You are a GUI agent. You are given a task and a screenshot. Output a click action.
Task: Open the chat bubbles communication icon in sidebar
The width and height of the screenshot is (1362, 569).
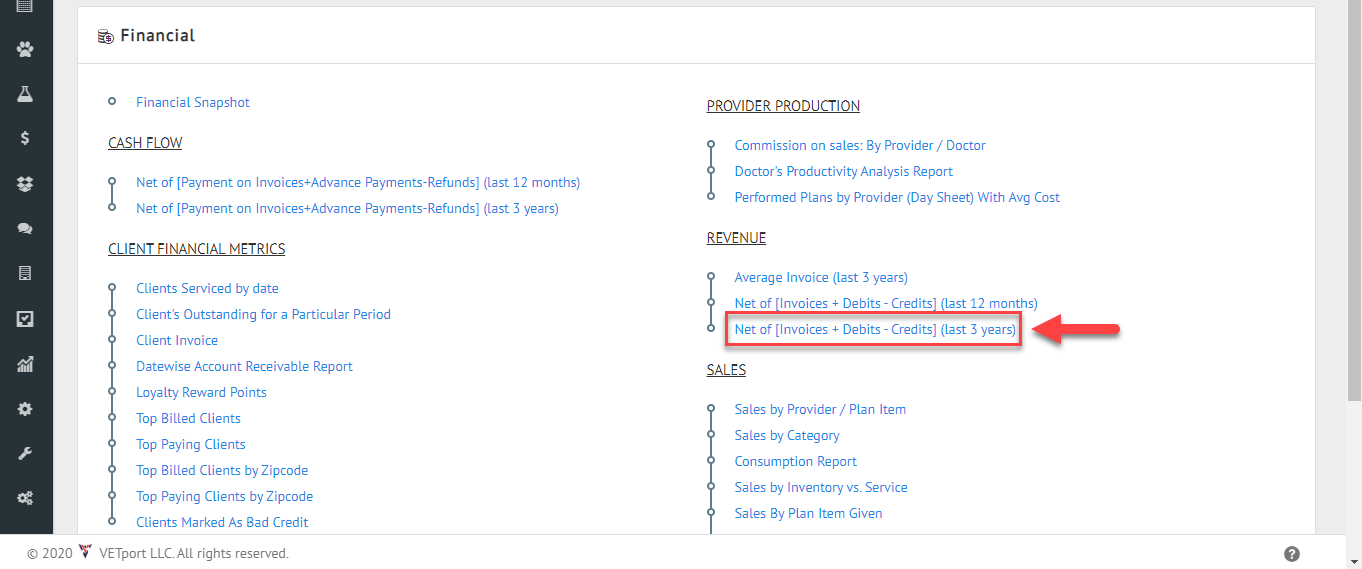(x=25, y=229)
